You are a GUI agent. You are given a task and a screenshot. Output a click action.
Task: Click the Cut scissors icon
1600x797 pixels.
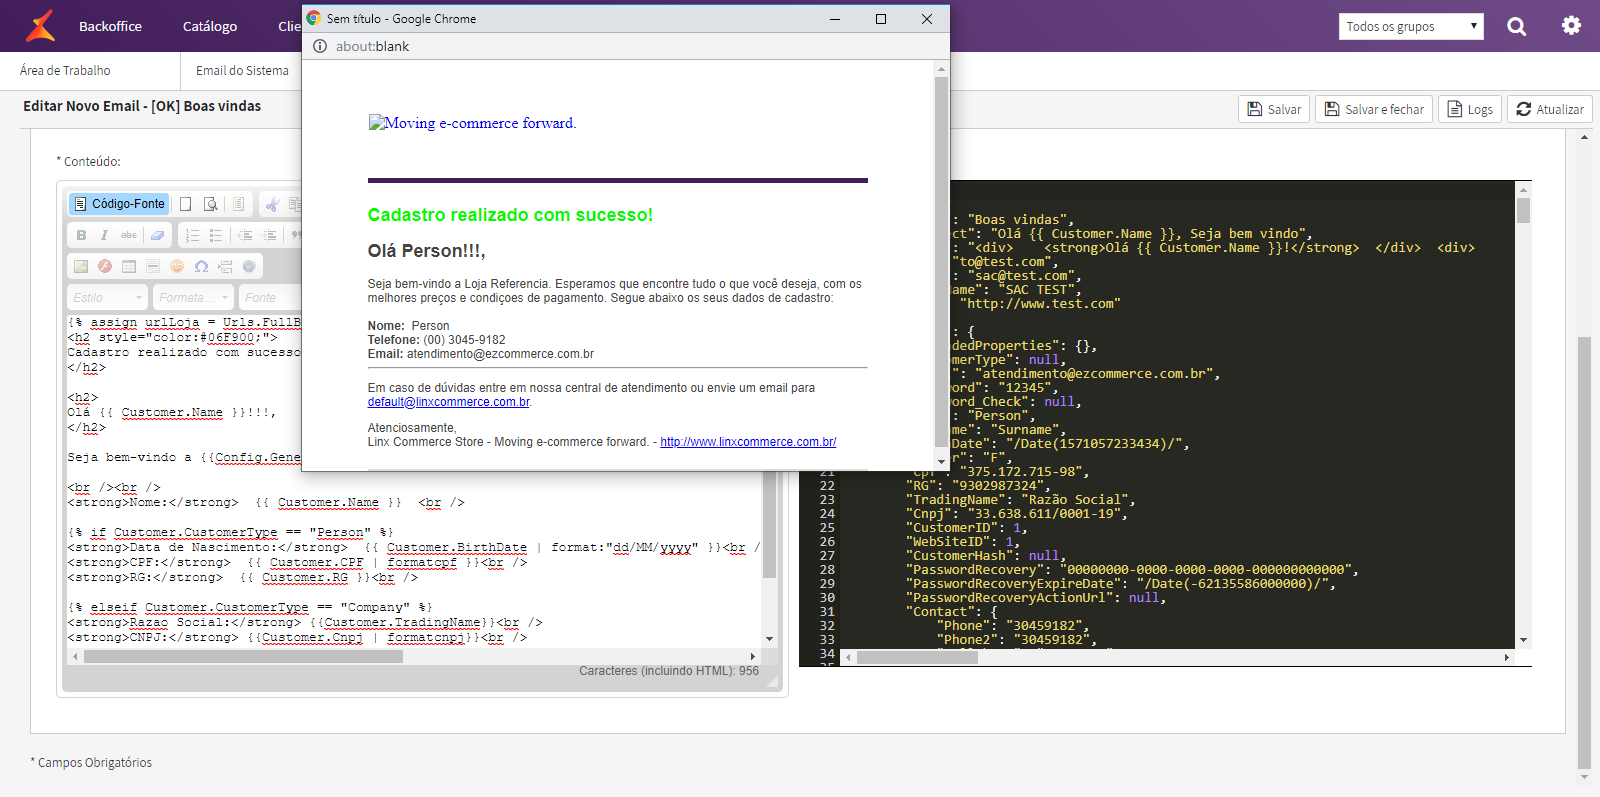[x=272, y=204]
